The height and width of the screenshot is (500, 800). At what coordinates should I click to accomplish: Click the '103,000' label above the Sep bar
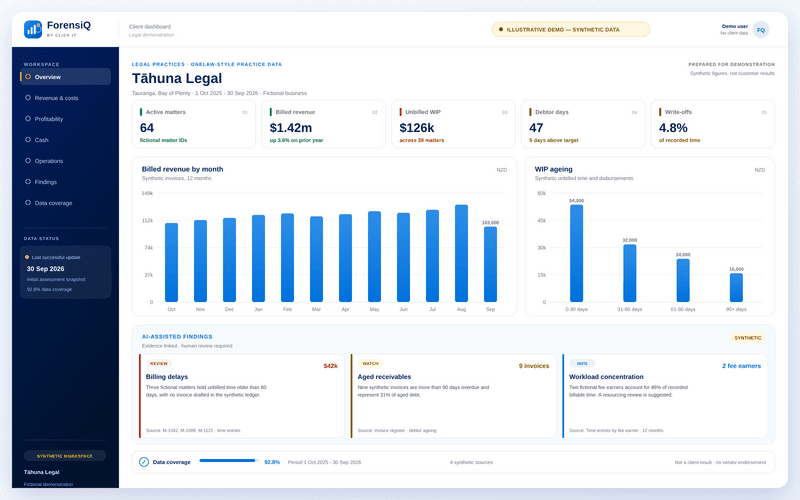490,222
